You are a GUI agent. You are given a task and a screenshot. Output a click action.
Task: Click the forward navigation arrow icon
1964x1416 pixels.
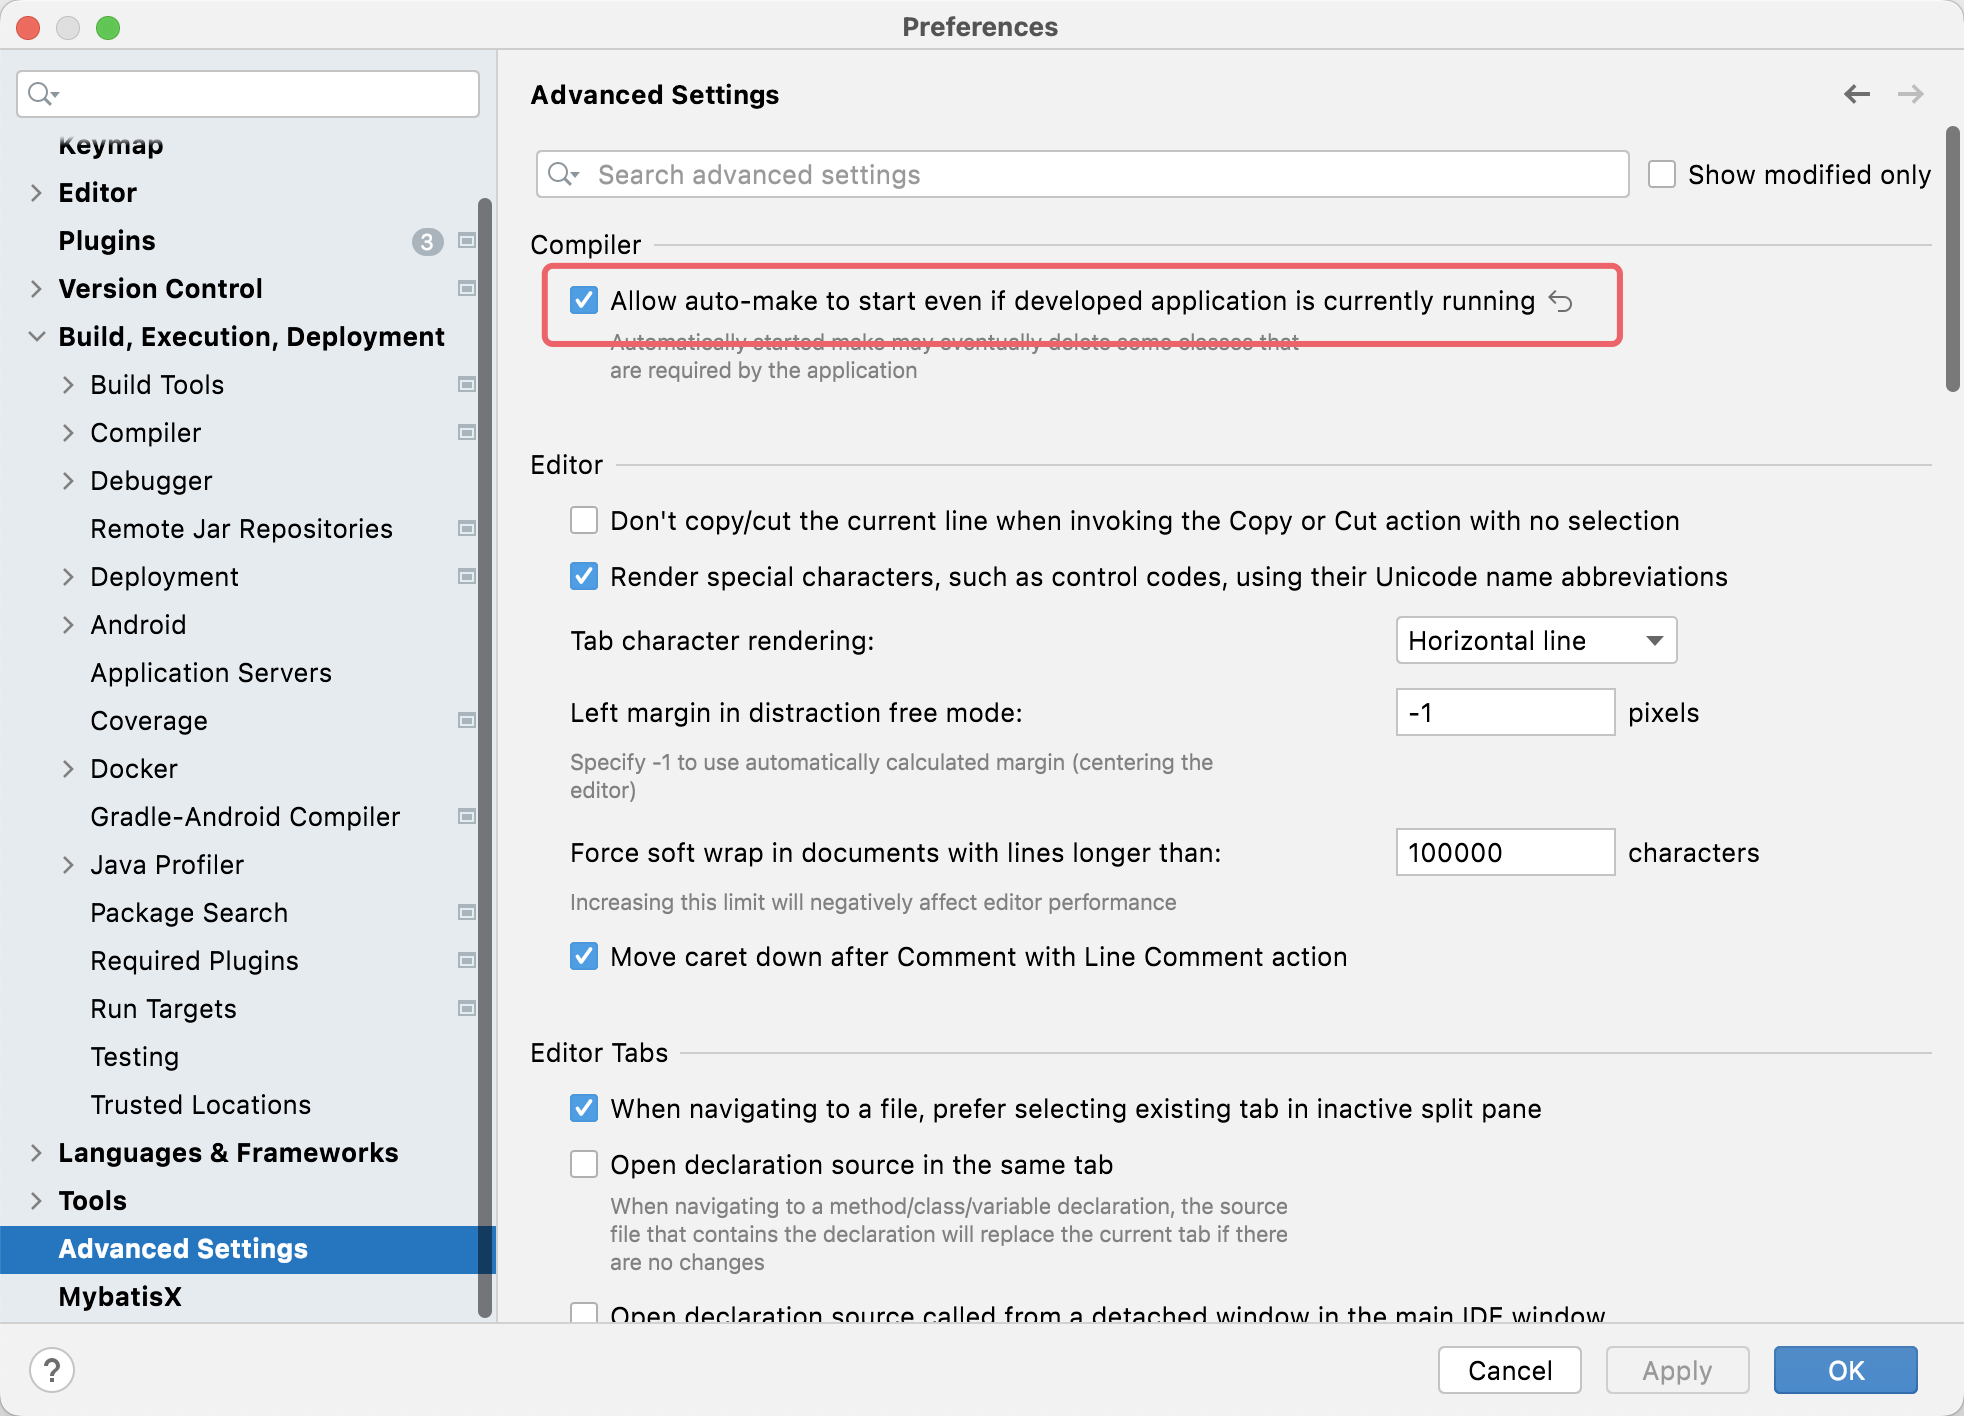(1910, 94)
